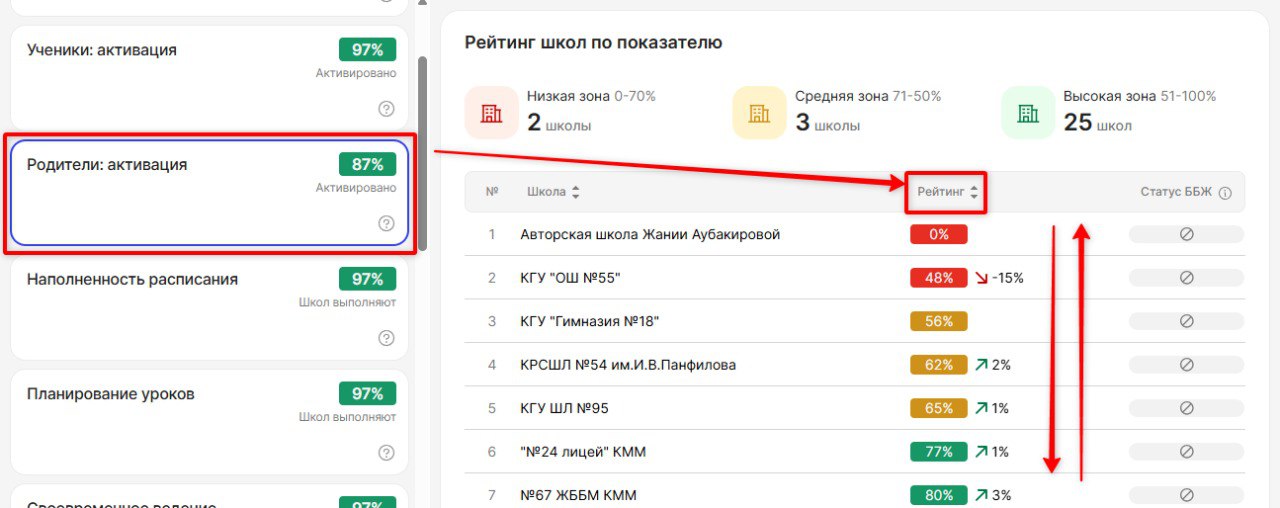This screenshot has width=1280, height=508.
Task: Click green building icon for Высокая зона
Action: point(1027,113)
